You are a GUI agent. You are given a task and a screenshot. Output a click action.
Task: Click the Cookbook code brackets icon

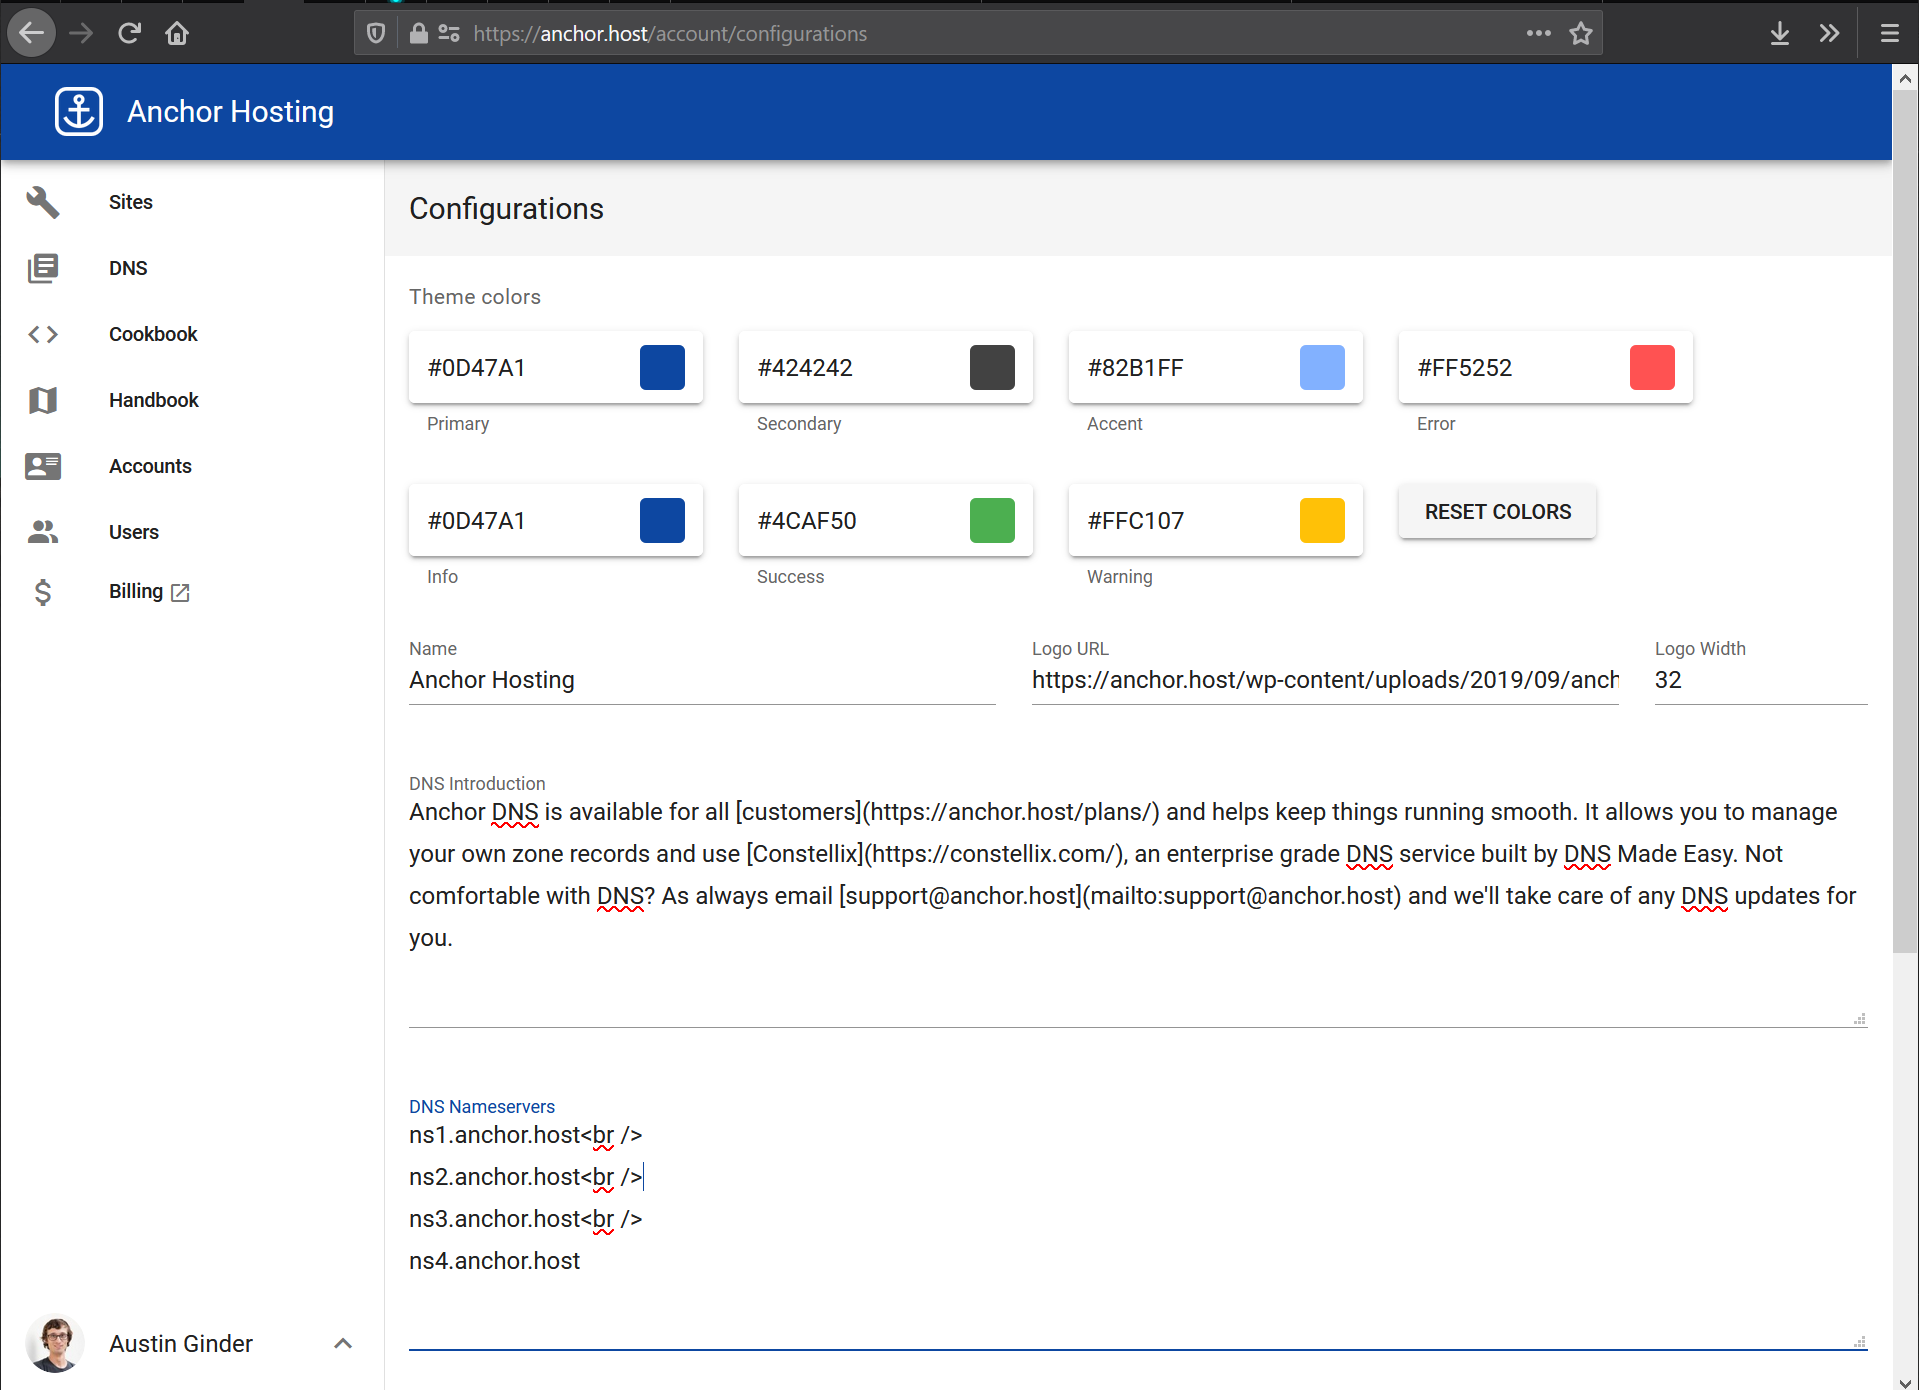pyautogui.click(x=43, y=334)
